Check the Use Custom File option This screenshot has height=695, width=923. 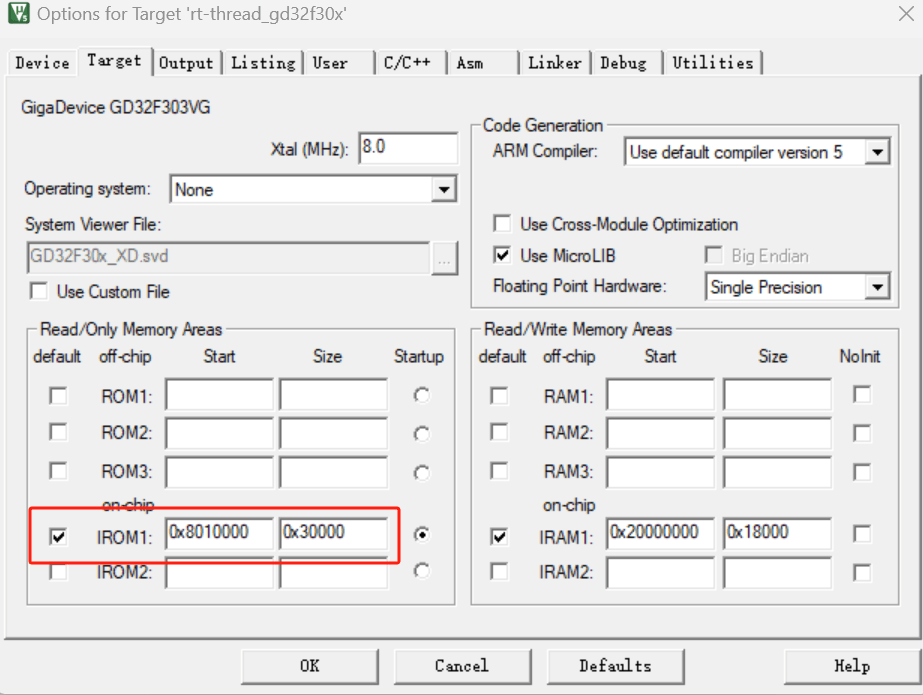(40, 292)
